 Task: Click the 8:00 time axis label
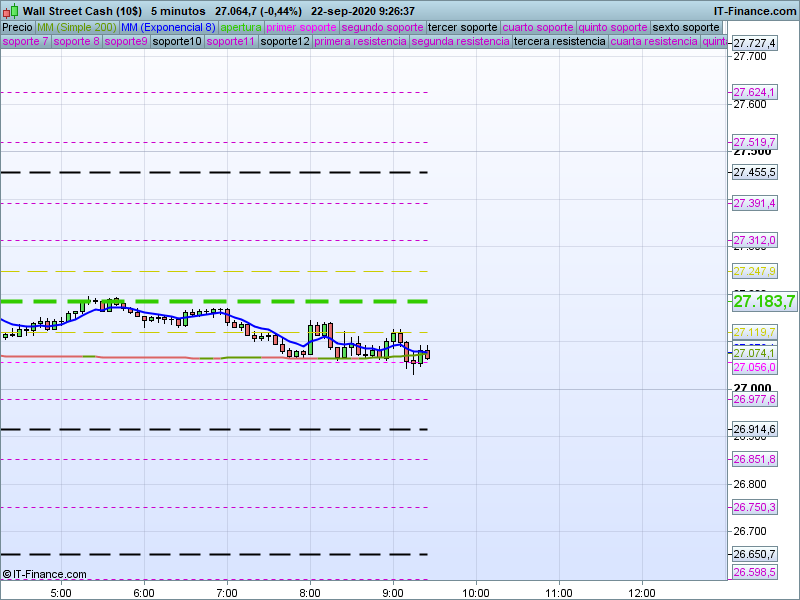click(310, 593)
